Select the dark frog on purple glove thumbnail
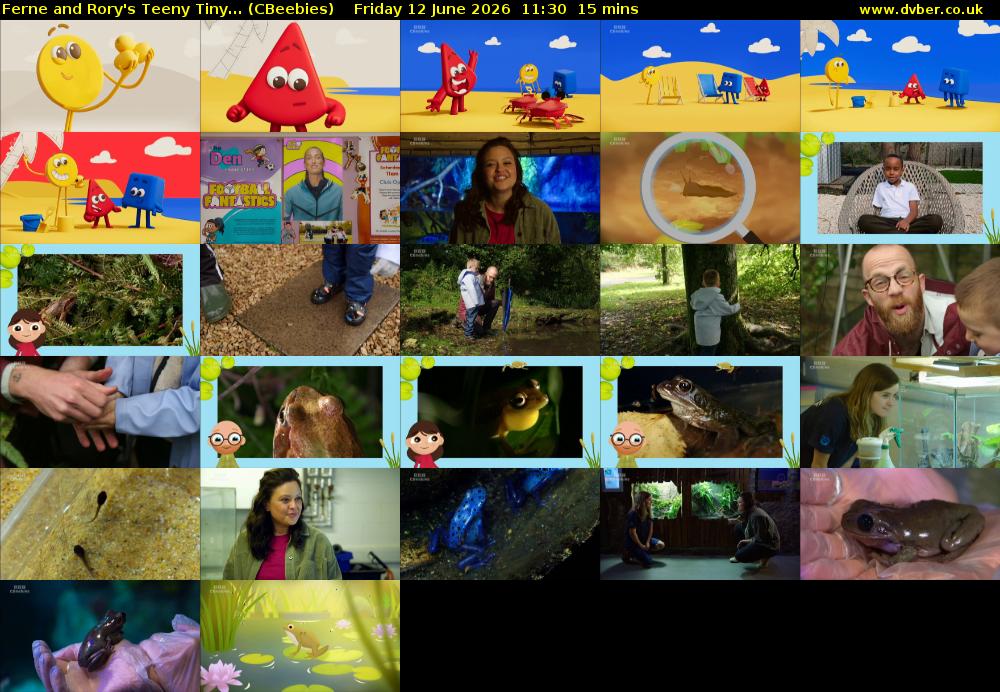The image size is (1000, 692). coord(100,636)
